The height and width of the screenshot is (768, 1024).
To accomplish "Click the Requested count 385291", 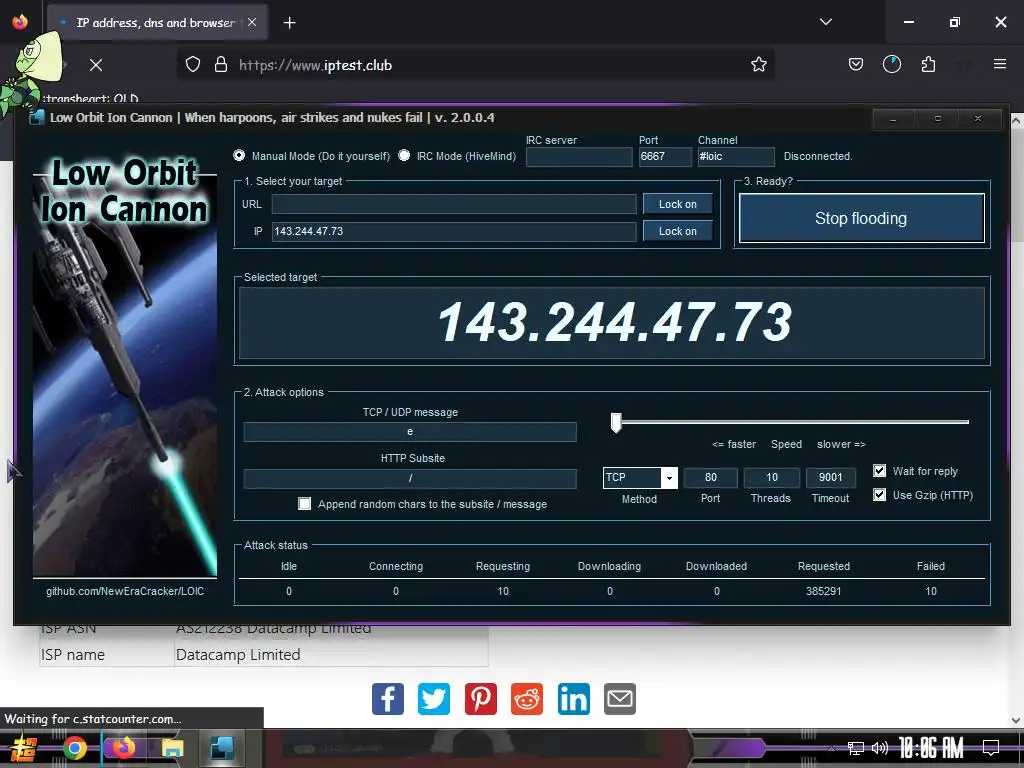I will click(824, 591).
